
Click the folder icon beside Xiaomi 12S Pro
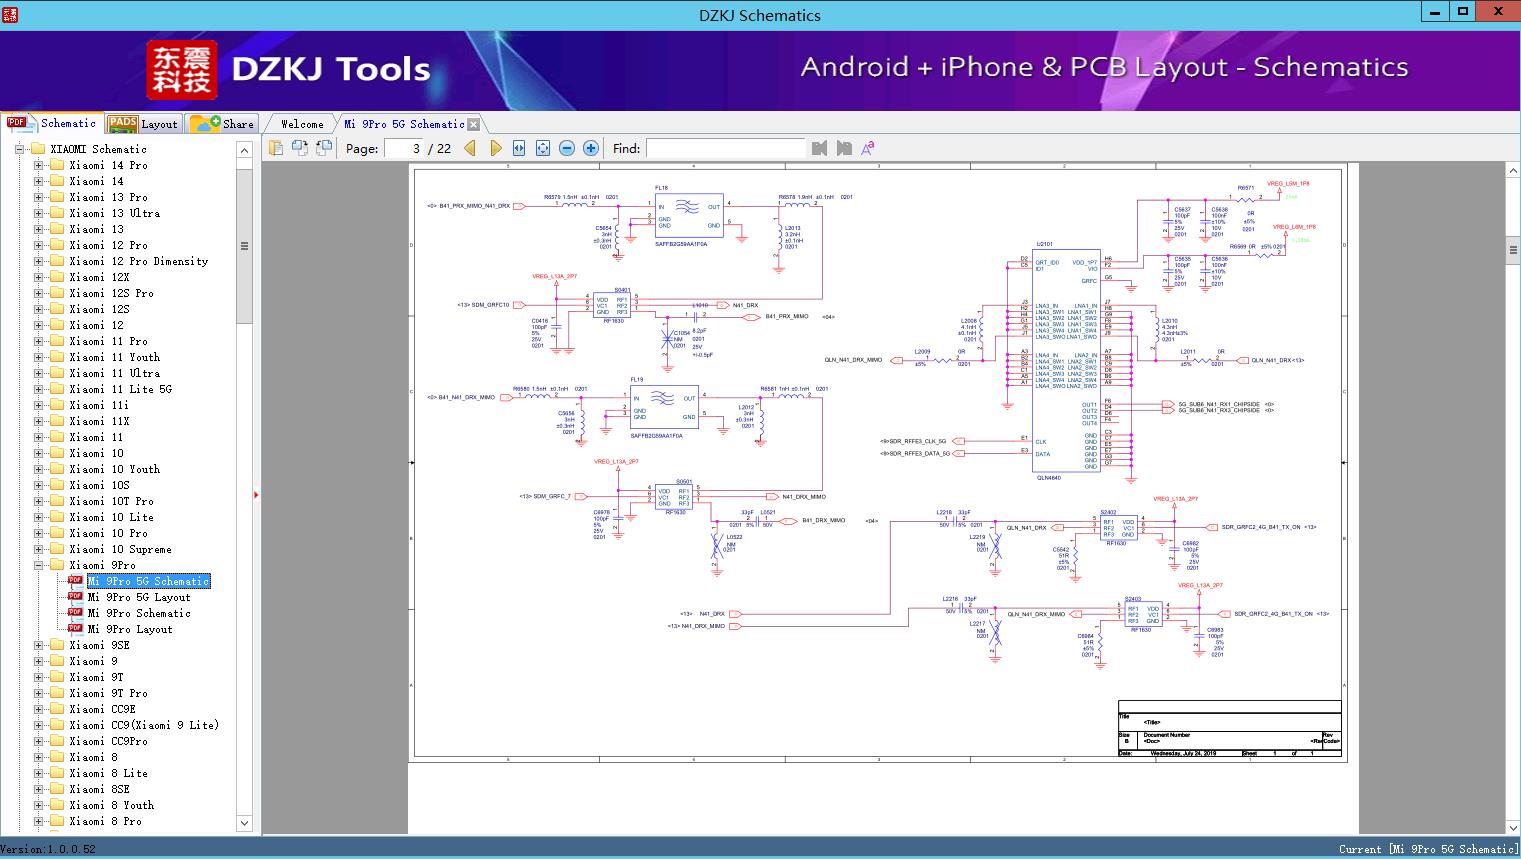click(57, 293)
